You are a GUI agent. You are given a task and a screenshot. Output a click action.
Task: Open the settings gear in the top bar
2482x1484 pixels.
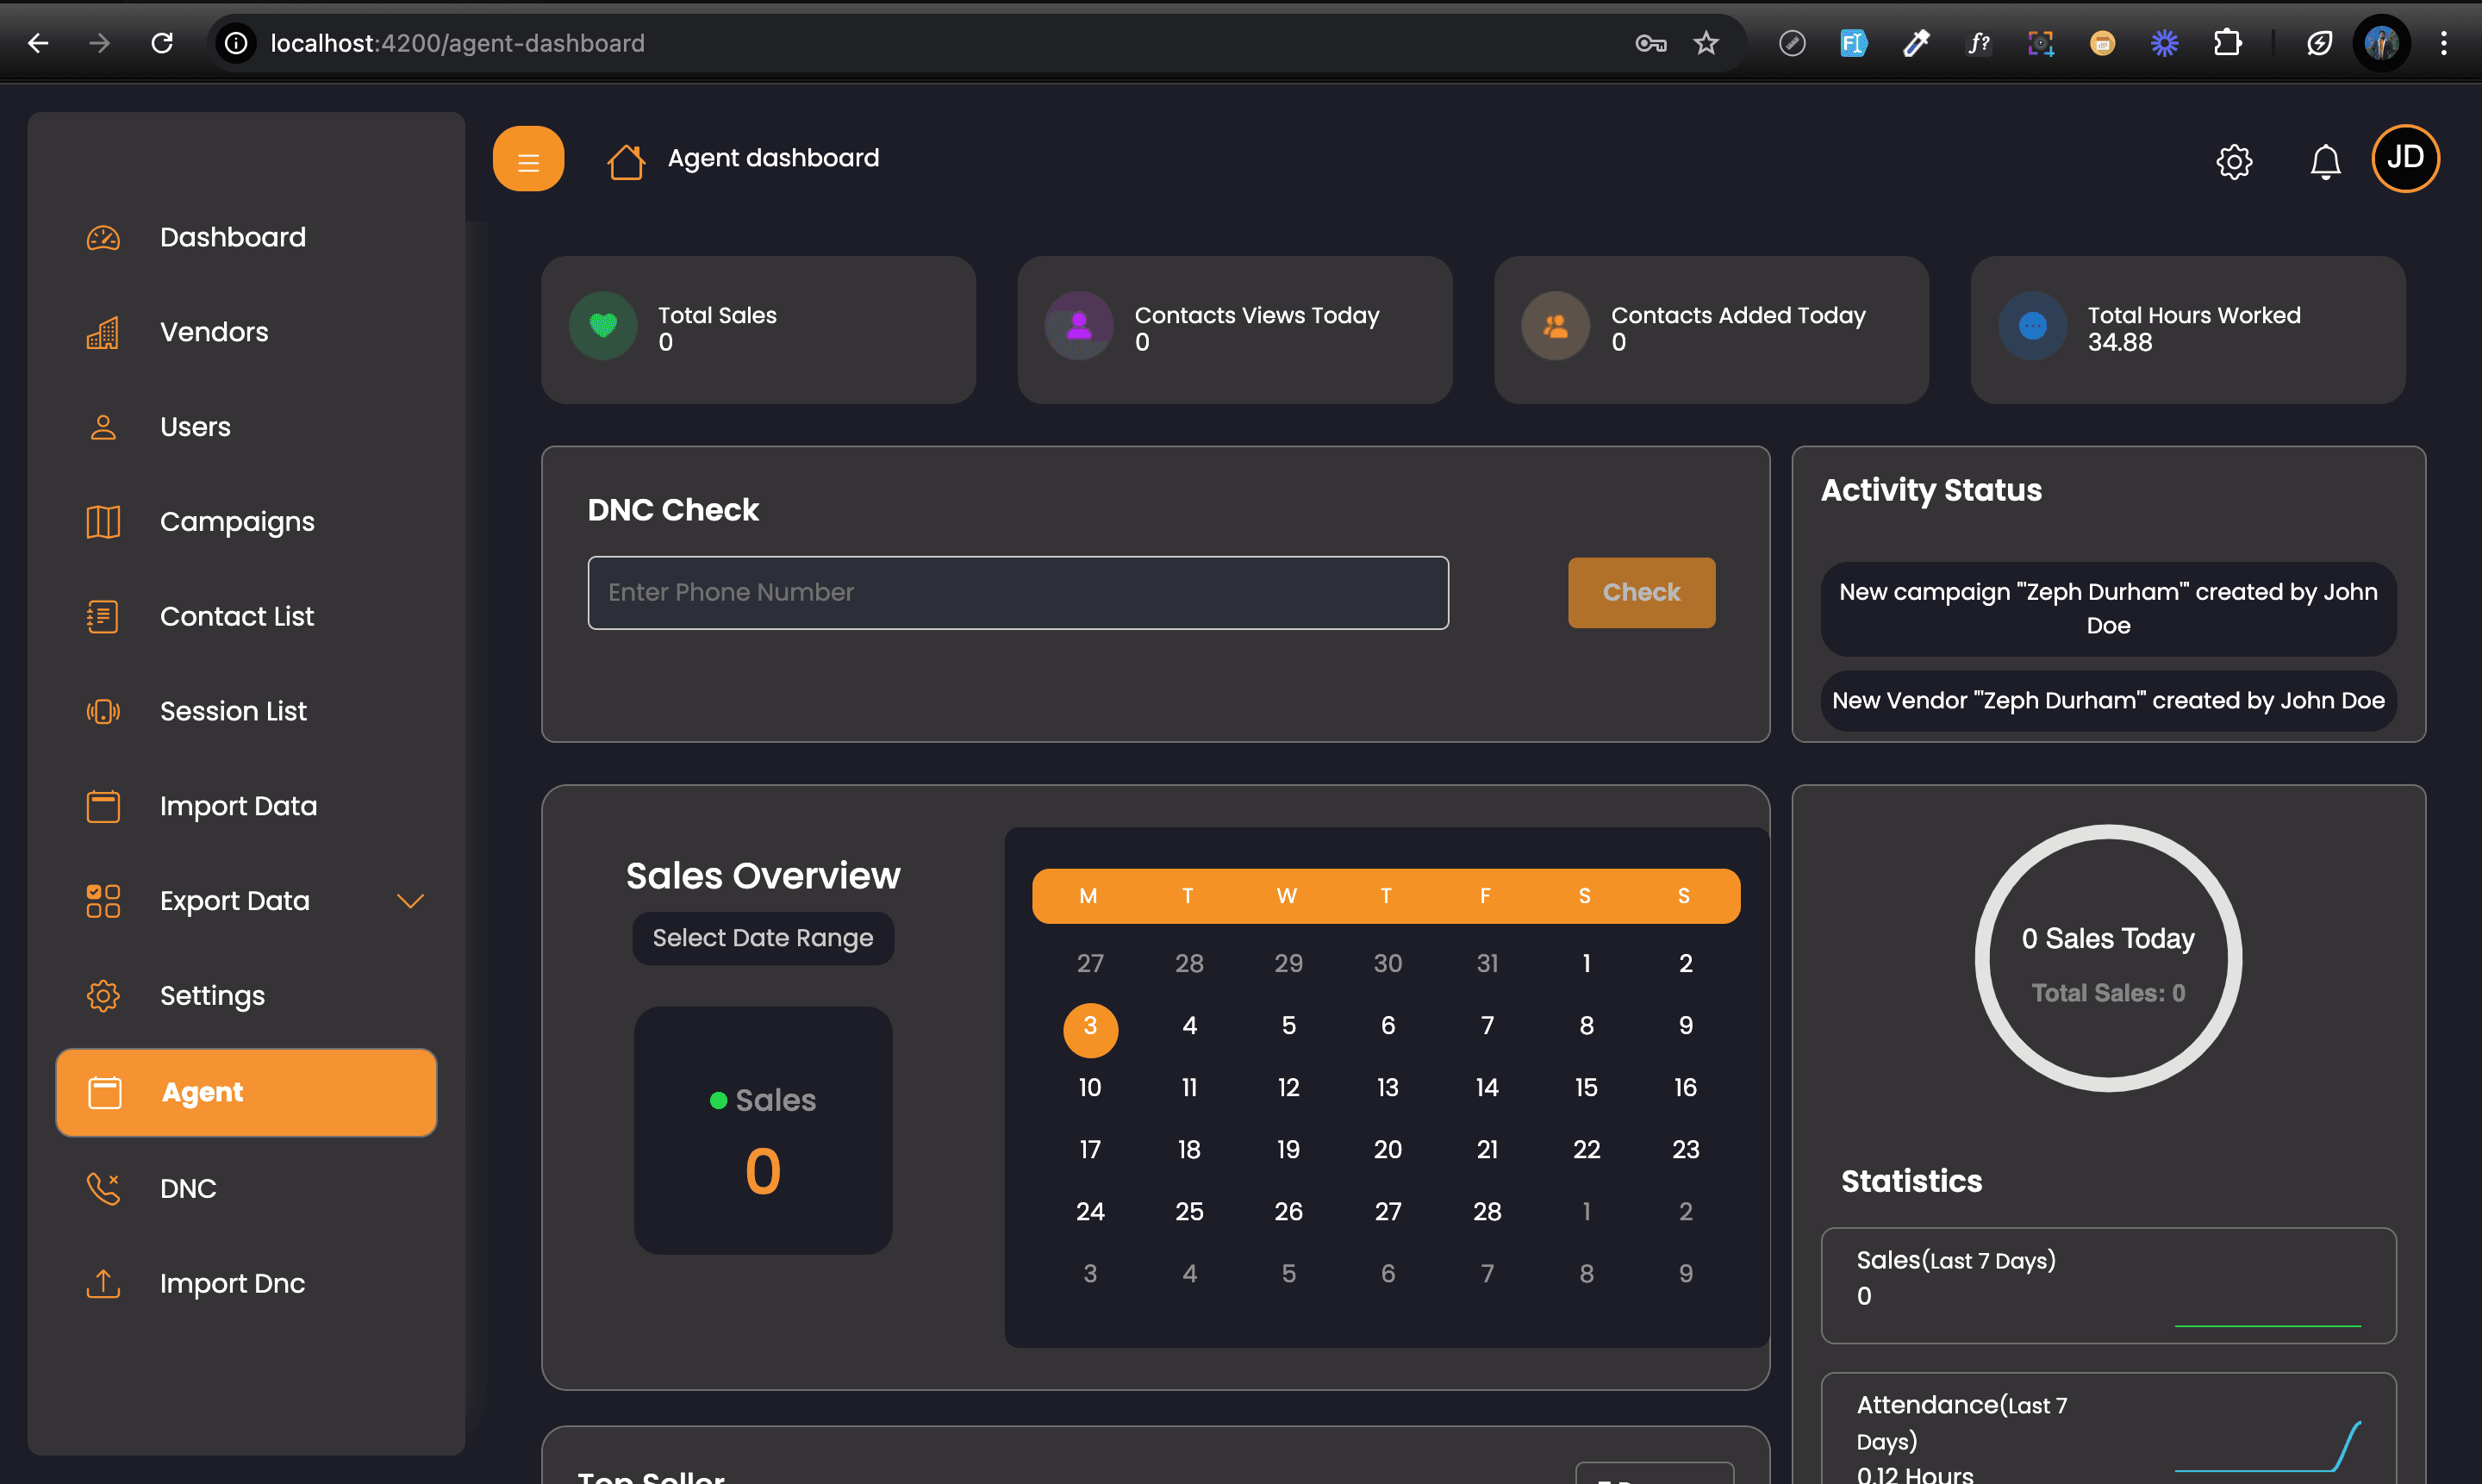2234,161
